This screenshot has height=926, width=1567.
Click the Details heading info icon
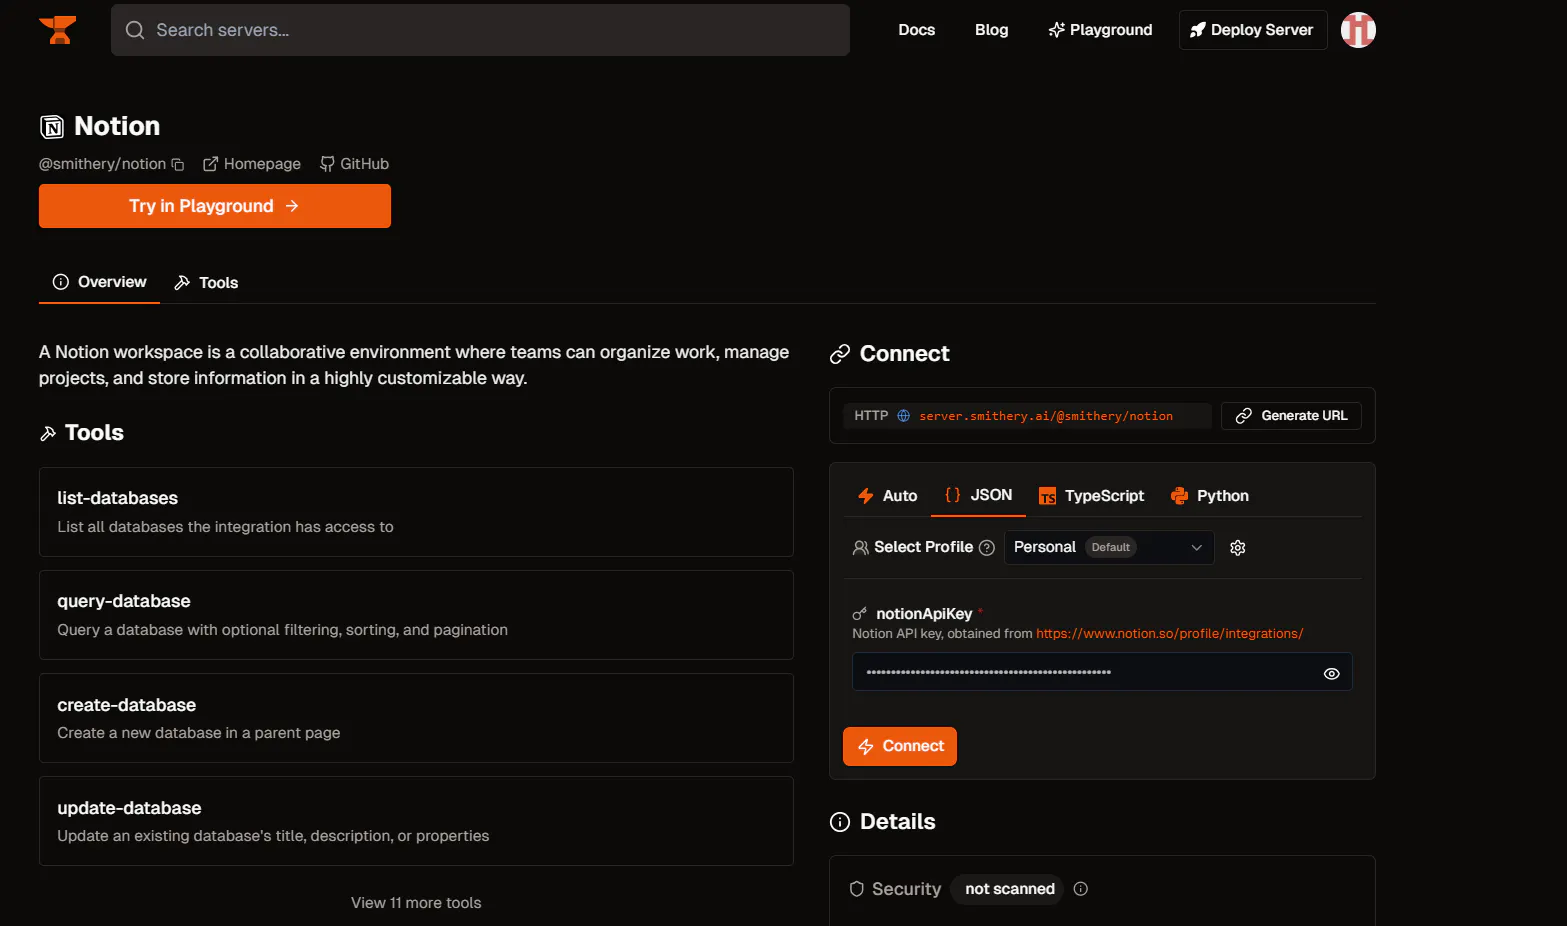point(840,822)
